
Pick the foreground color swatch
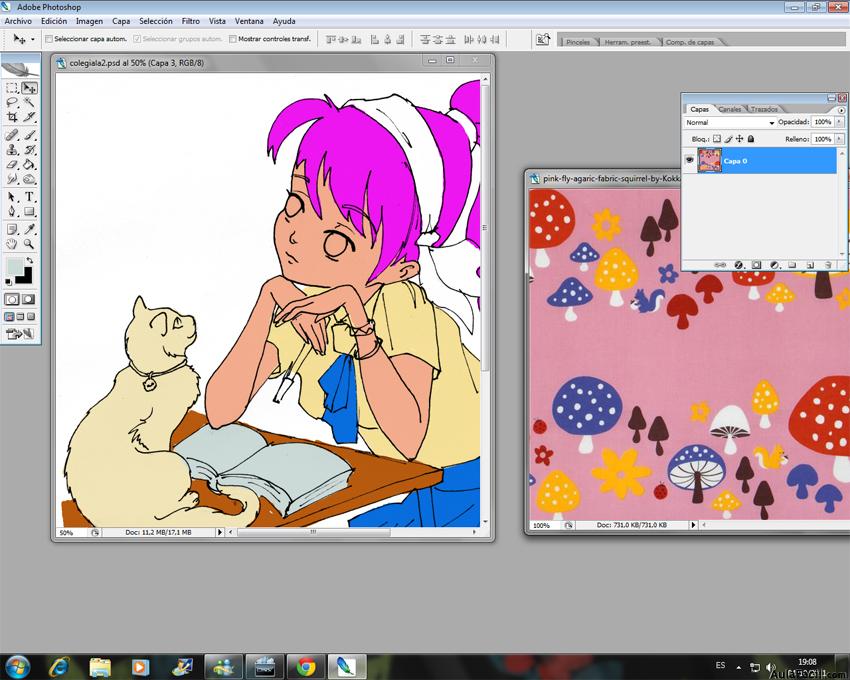coord(14,266)
